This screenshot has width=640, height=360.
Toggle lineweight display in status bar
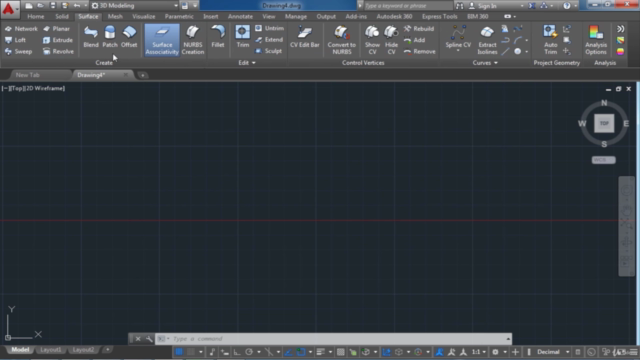tap(320, 352)
